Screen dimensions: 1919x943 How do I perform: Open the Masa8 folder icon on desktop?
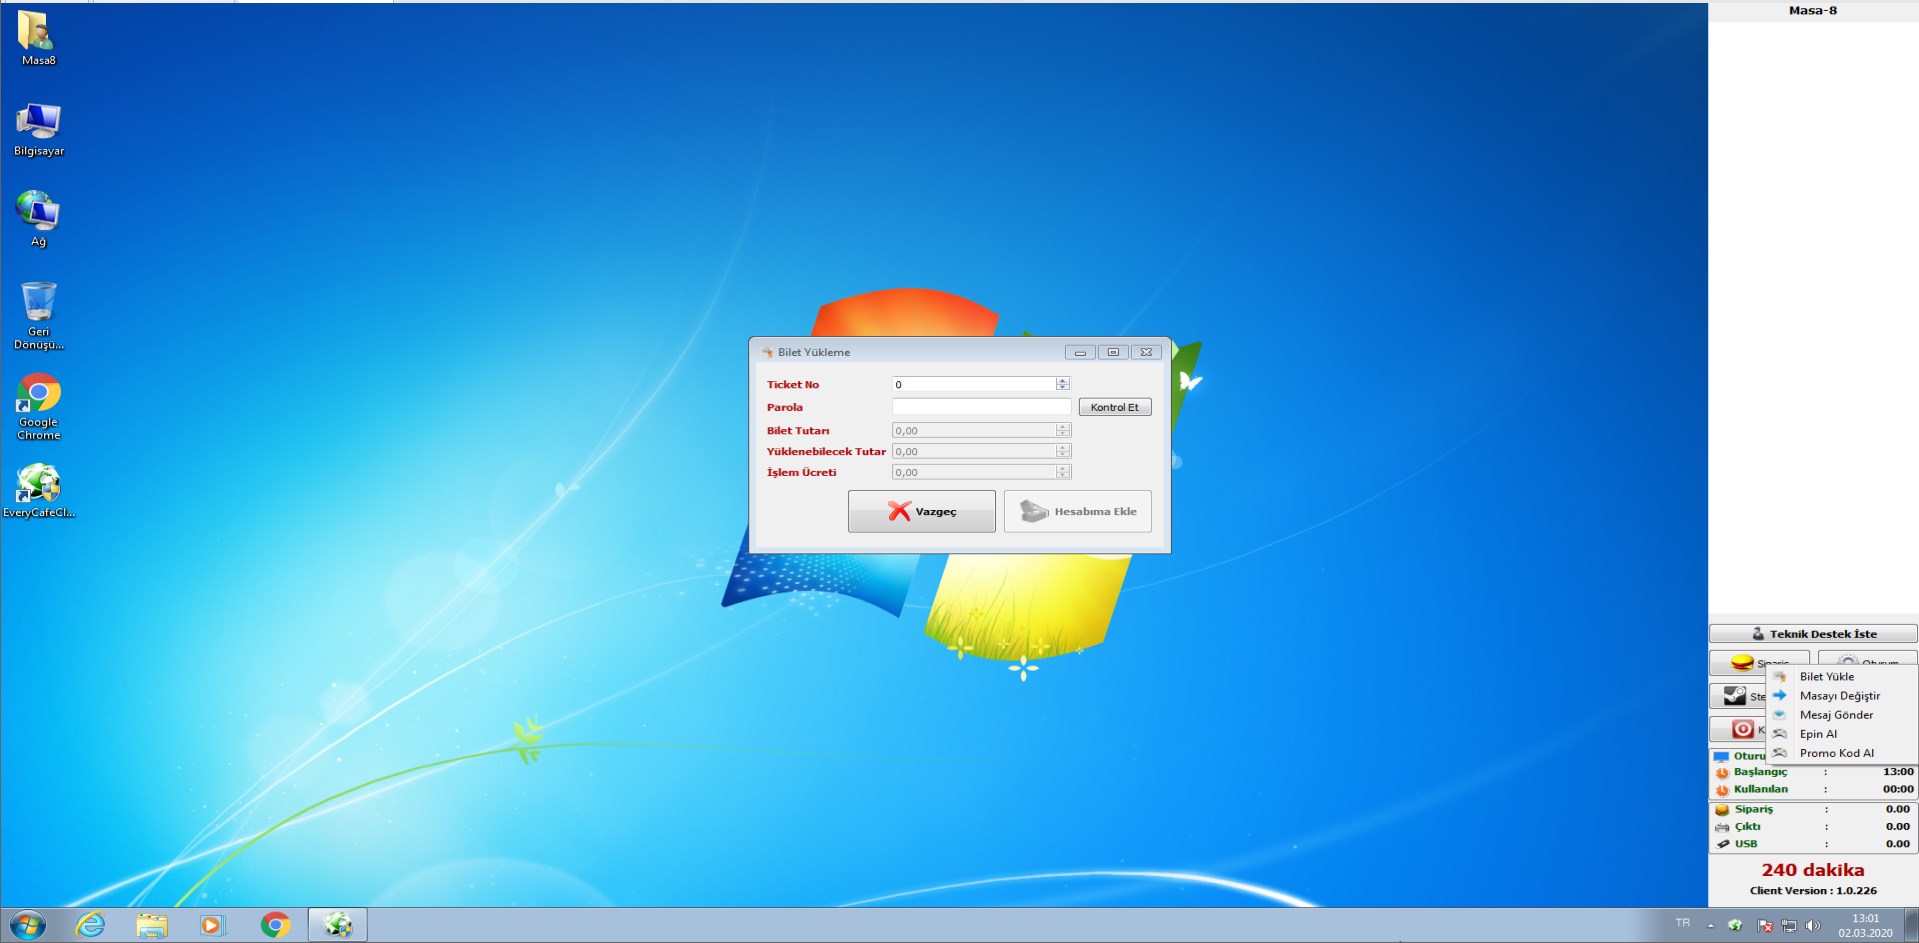click(38, 32)
